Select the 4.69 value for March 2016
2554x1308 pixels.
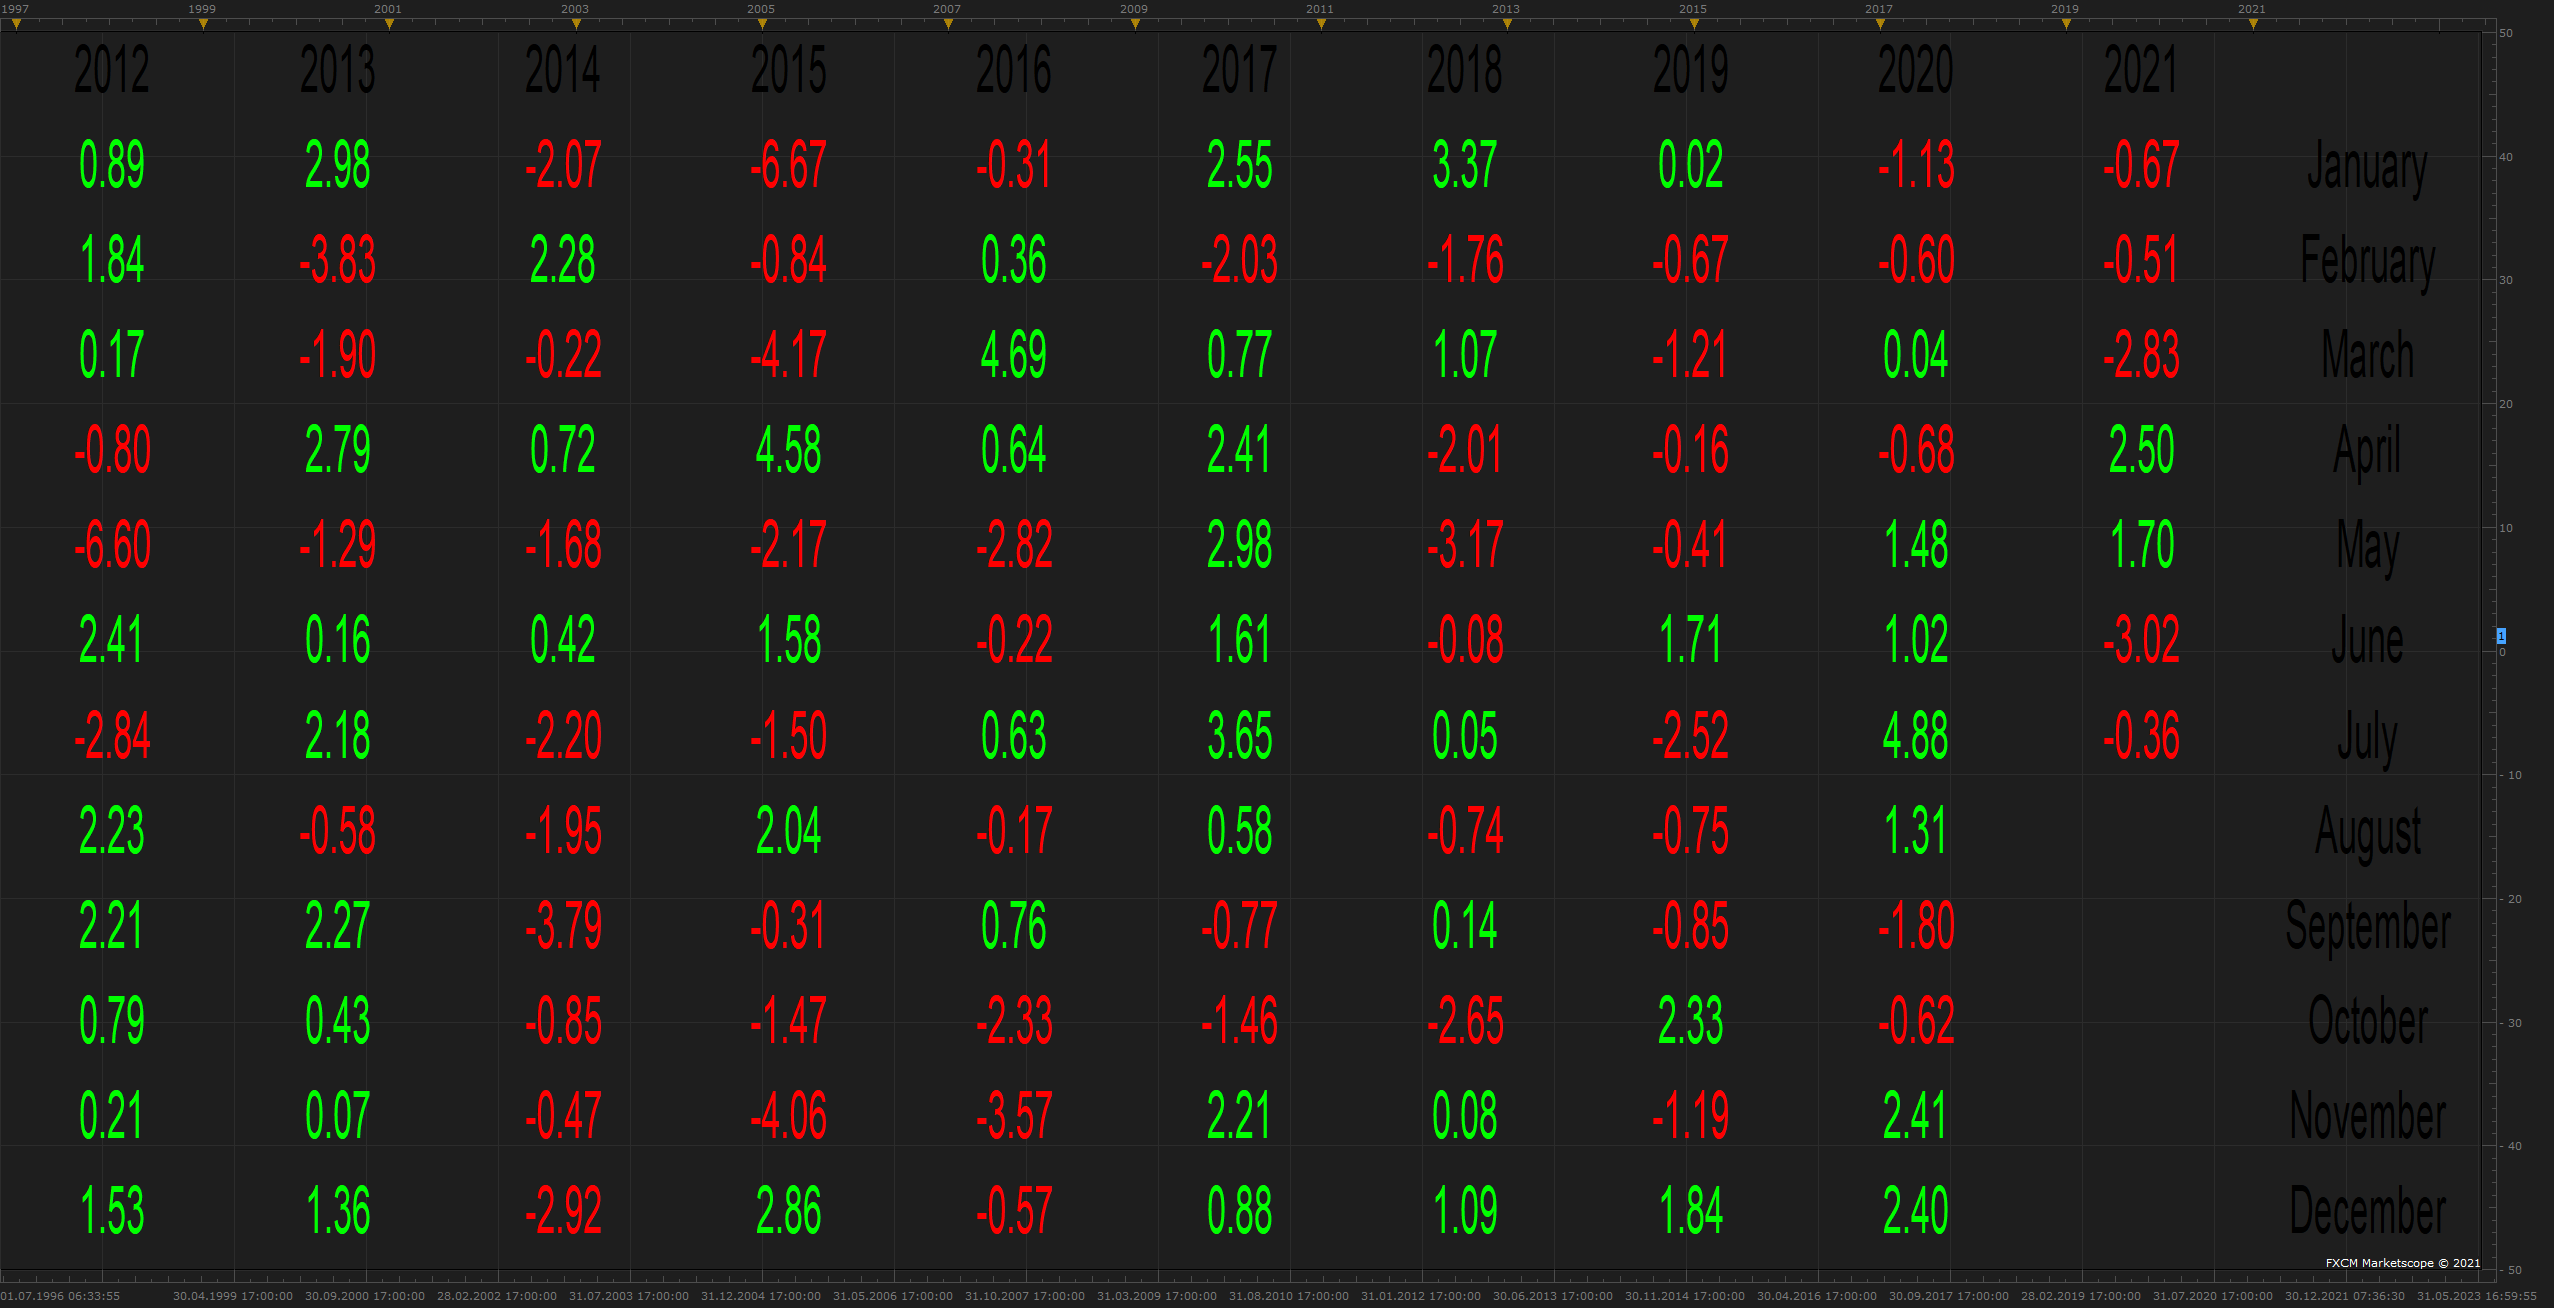tap(1014, 355)
